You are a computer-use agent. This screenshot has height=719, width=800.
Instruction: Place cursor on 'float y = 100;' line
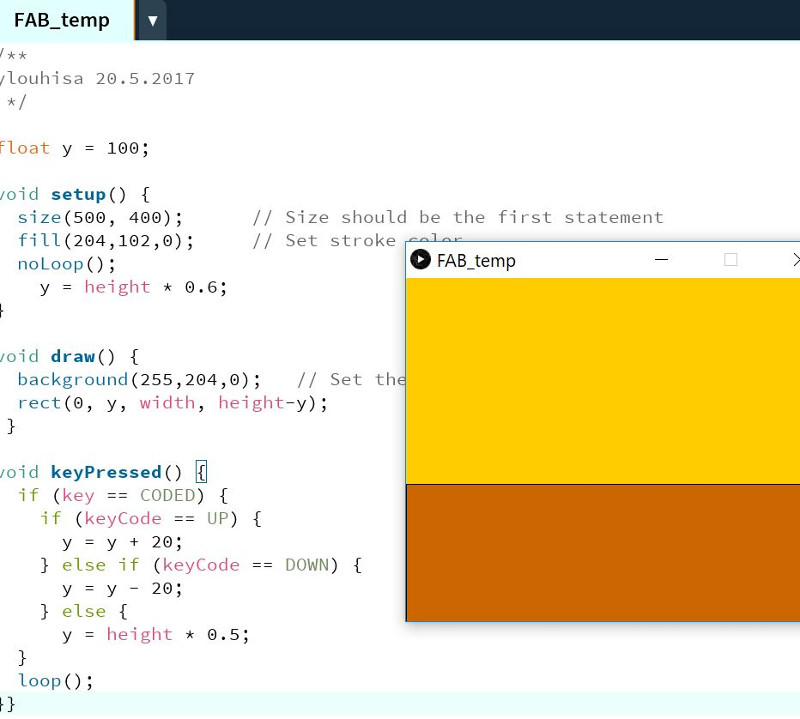coord(74,148)
